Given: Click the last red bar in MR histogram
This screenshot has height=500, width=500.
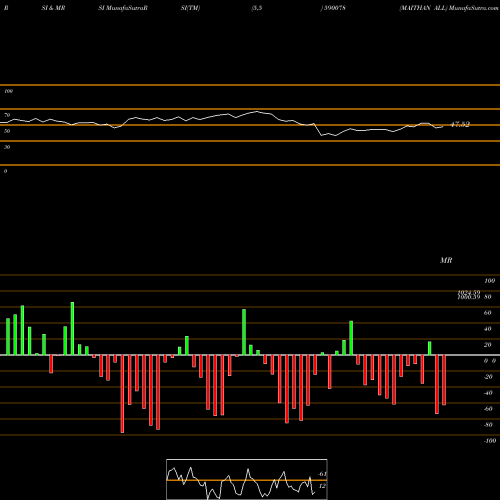Looking at the screenshot, I should [x=444, y=380].
